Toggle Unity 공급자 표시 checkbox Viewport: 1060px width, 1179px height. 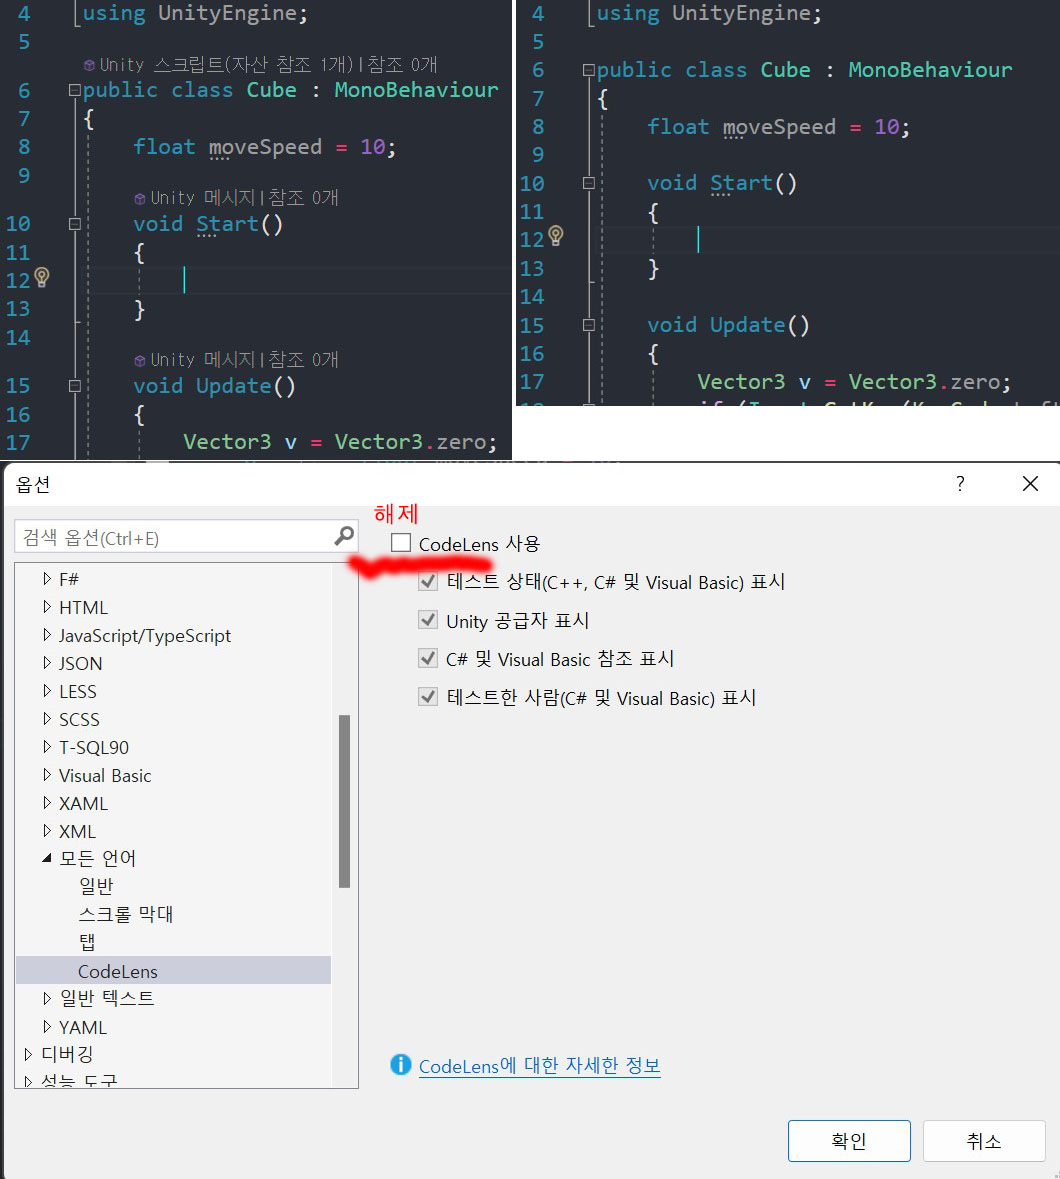tap(428, 620)
